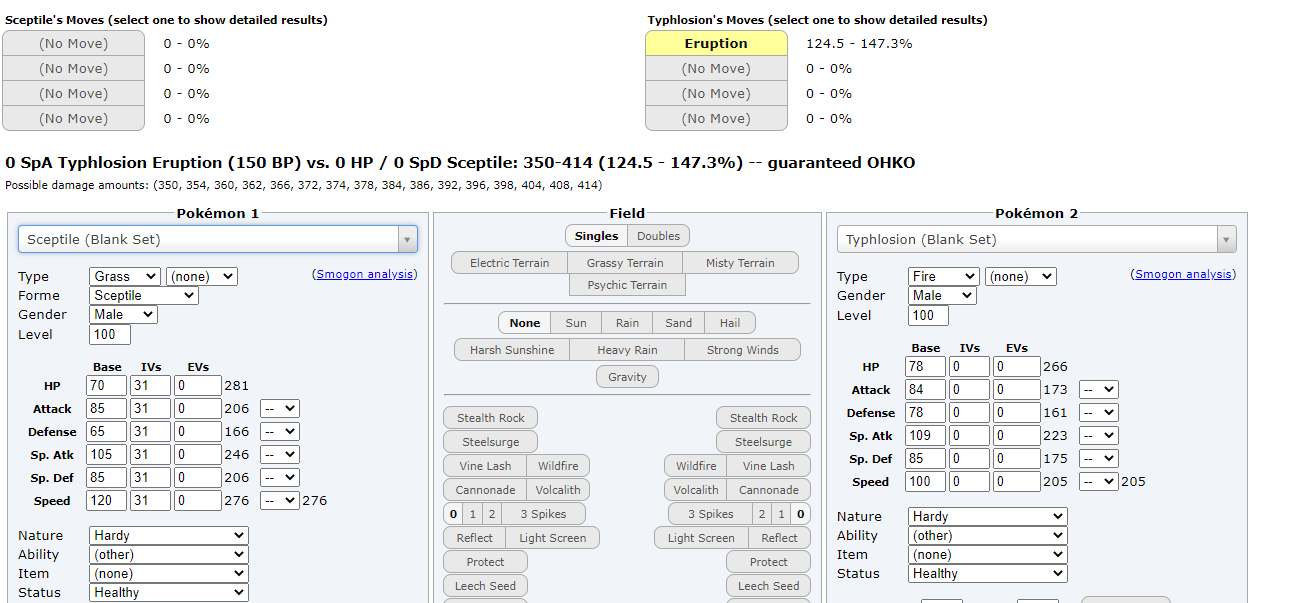The width and height of the screenshot is (1312, 603).
Task: Click Sceptile's Level input field
Action: 110,334
